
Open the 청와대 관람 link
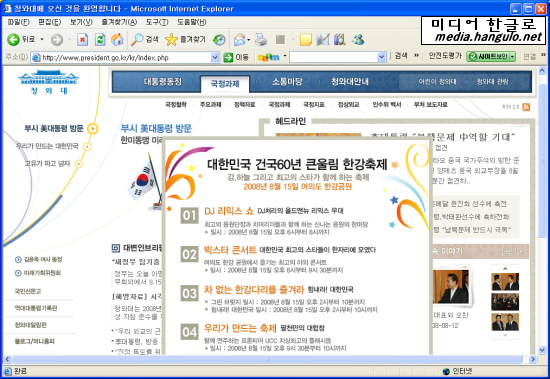coord(492,82)
